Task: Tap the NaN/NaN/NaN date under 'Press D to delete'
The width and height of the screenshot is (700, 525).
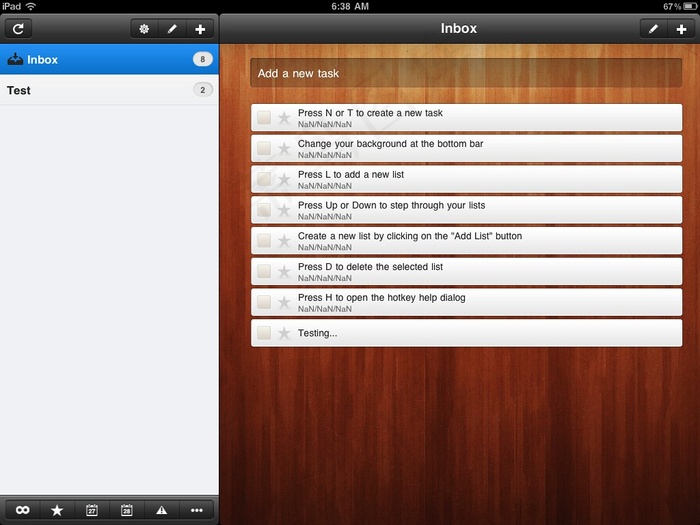Action: pyautogui.click(x=325, y=278)
